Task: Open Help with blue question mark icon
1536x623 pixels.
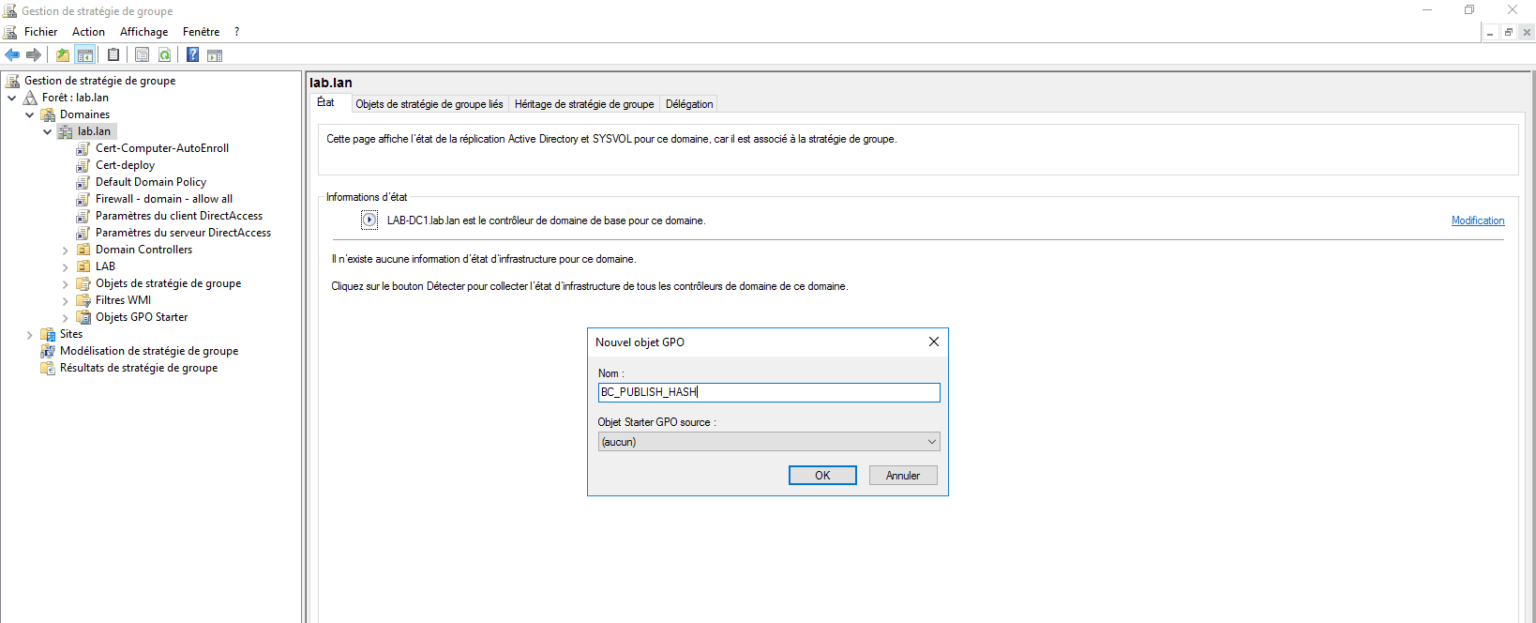Action: point(192,55)
